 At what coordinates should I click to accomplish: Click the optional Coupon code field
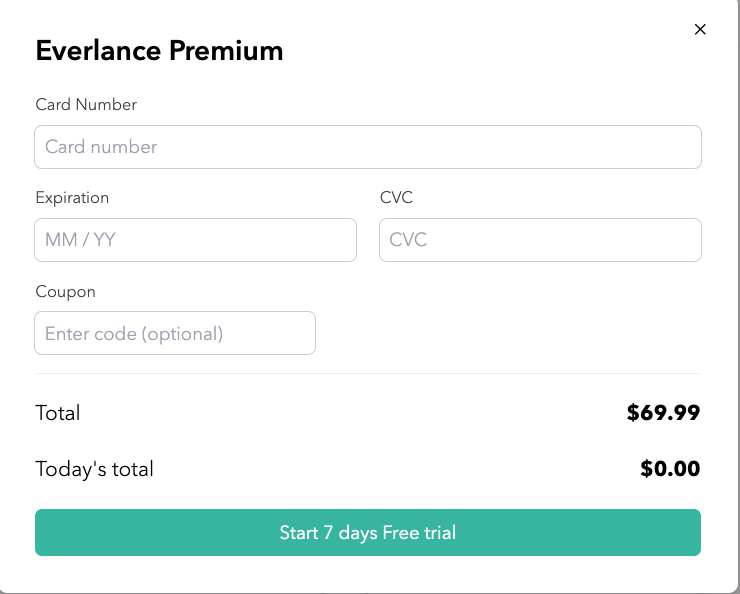(175, 333)
